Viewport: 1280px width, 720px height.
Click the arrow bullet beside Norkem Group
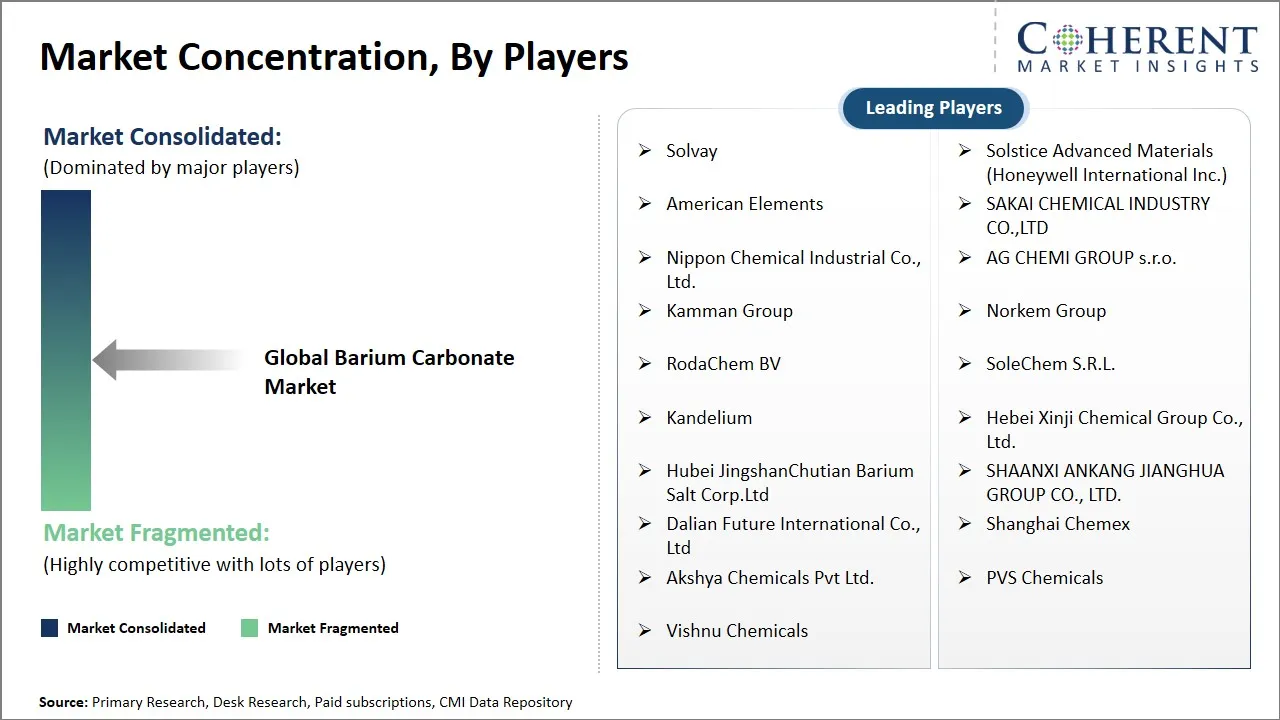[965, 311]
